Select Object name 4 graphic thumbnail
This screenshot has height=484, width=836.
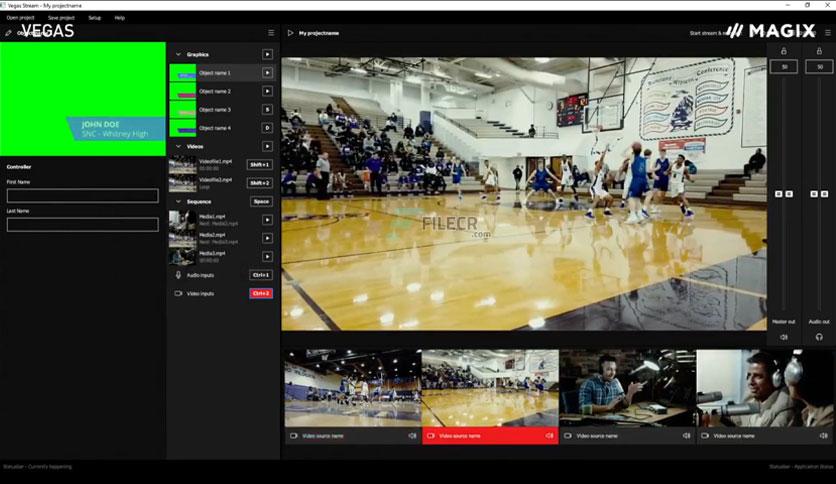click(183, 128)
